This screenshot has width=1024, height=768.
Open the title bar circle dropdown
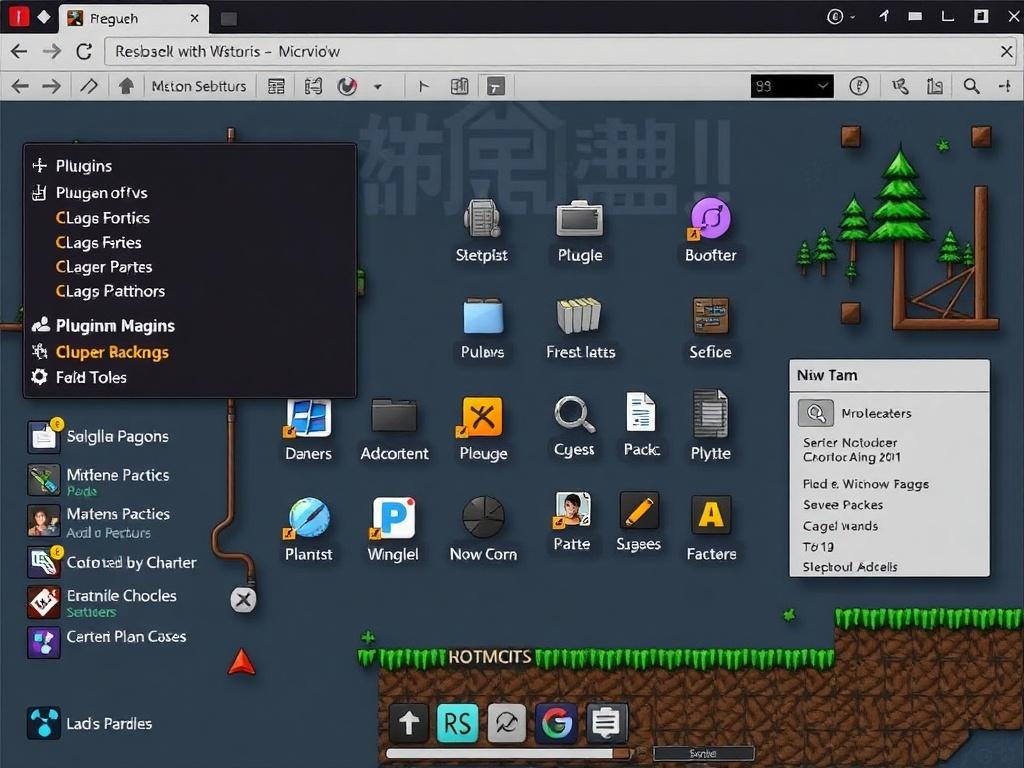[841, 17]
